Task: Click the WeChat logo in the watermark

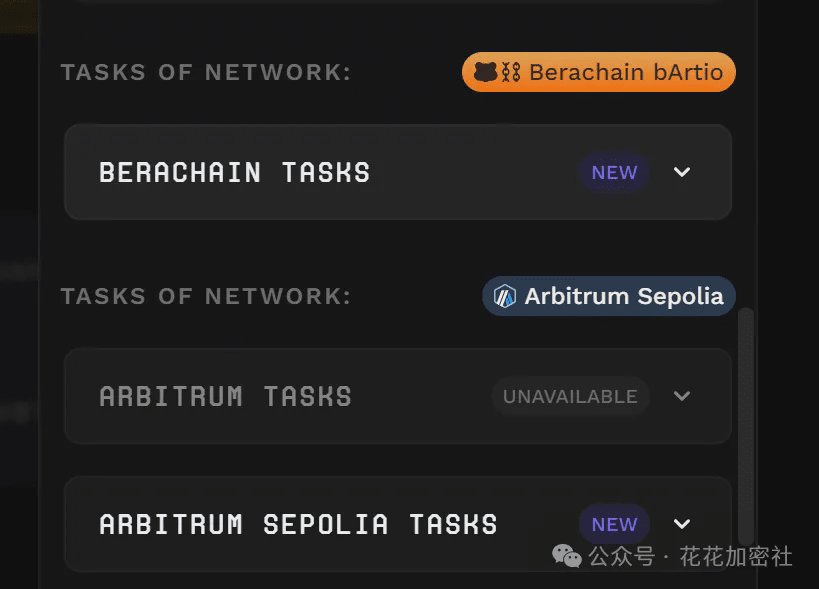Action: click(567, 556)
